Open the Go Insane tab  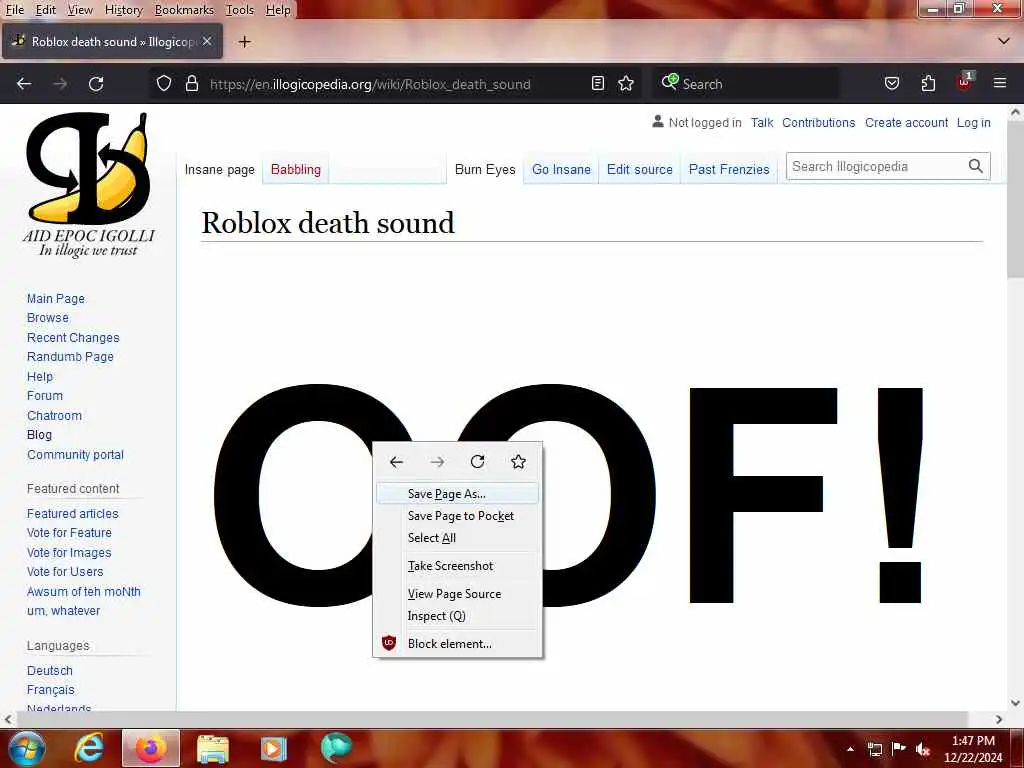point(561,169)
